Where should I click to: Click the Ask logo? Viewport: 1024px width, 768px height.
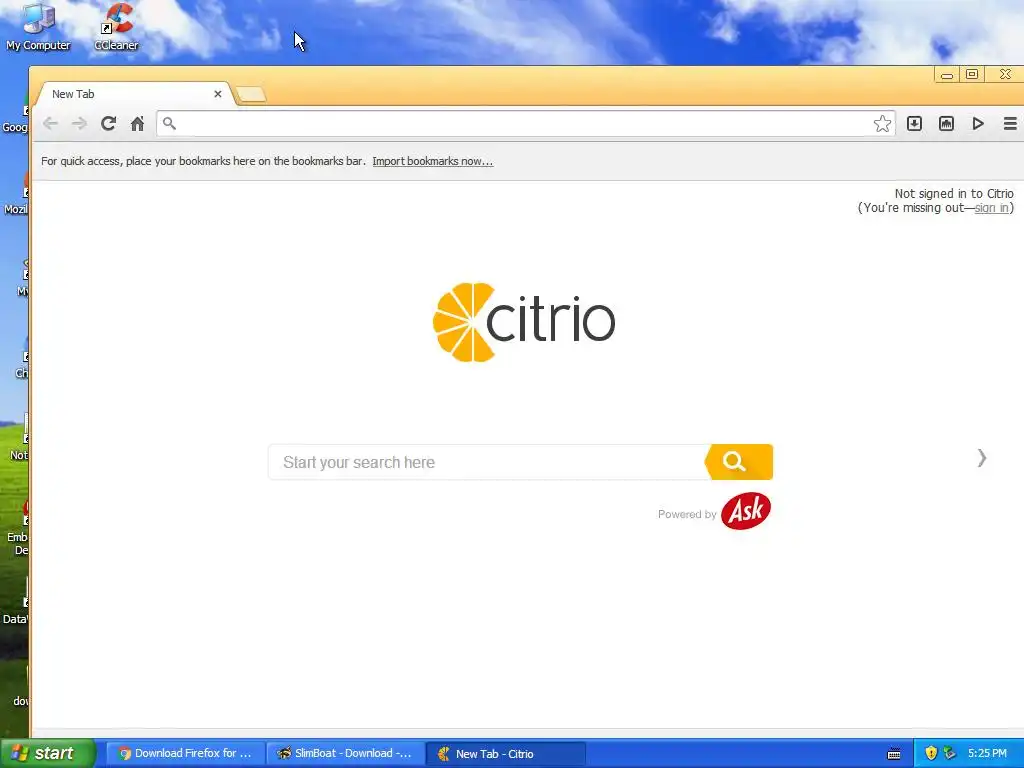click(x=746, y=511)
